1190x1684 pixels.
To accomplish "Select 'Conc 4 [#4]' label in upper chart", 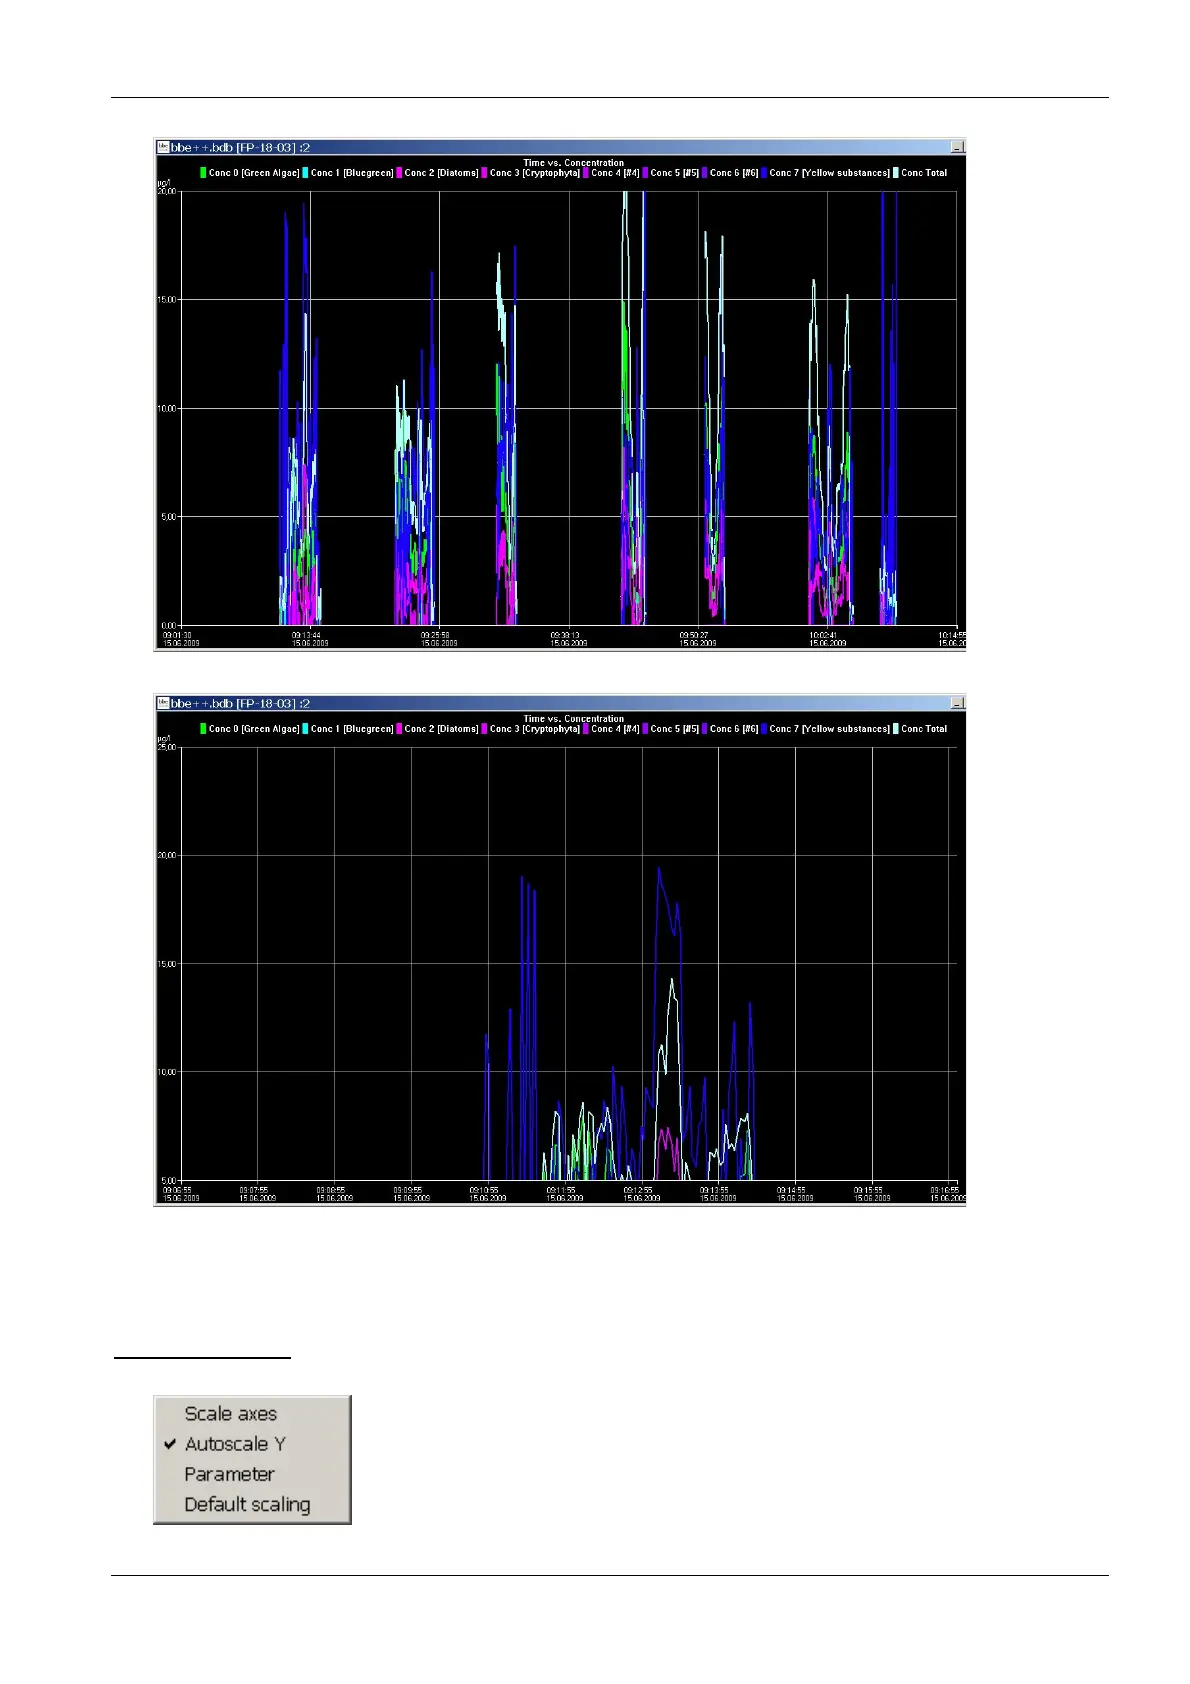I will coord(615,173).
